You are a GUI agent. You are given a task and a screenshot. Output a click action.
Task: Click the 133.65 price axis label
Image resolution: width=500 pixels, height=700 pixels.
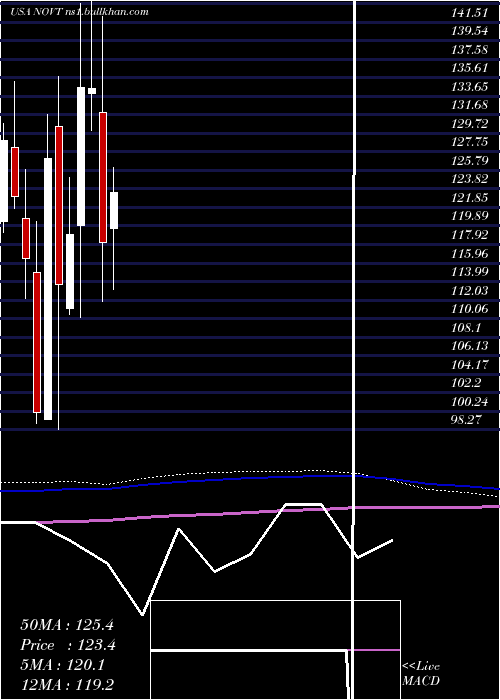click(x=470, y=87)
